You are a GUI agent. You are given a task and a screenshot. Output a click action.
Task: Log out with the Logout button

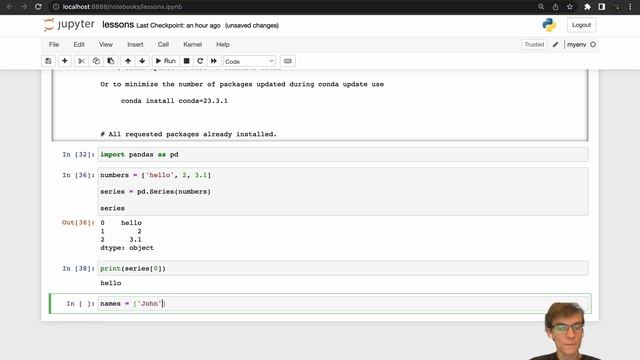click(x=581, y=25)
